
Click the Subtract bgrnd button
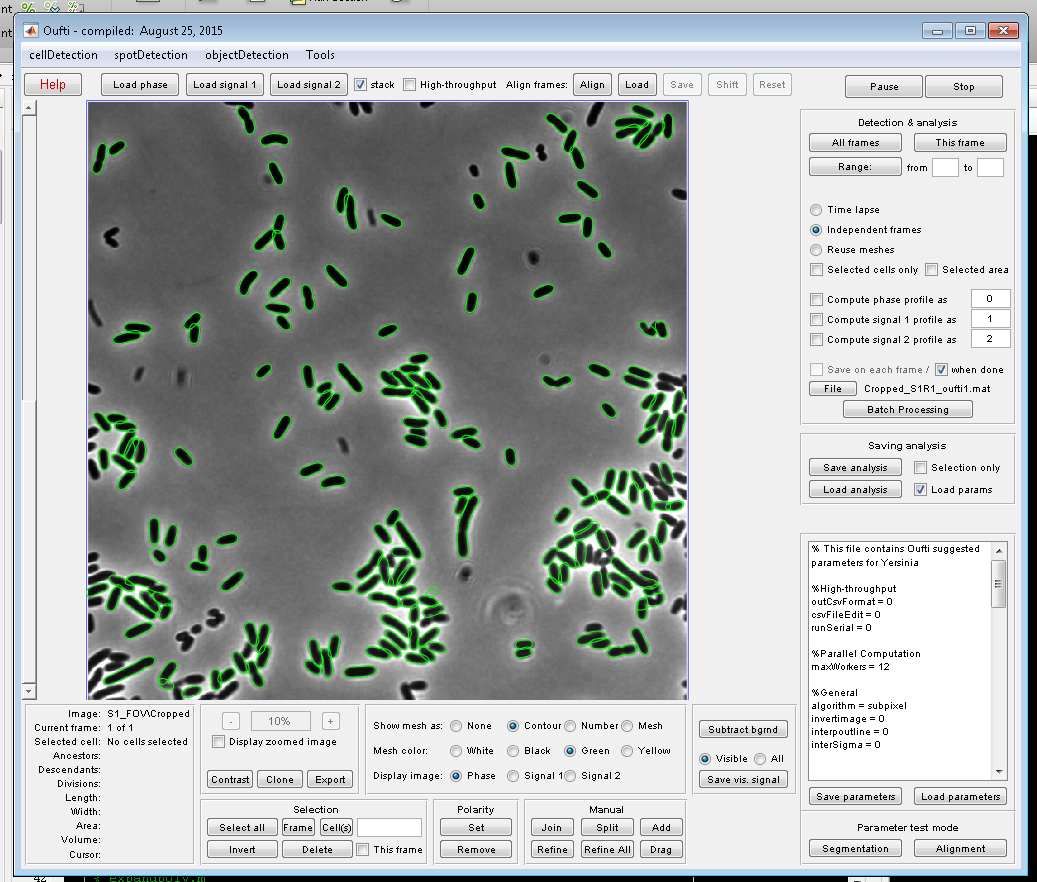(x=742, y=729)
